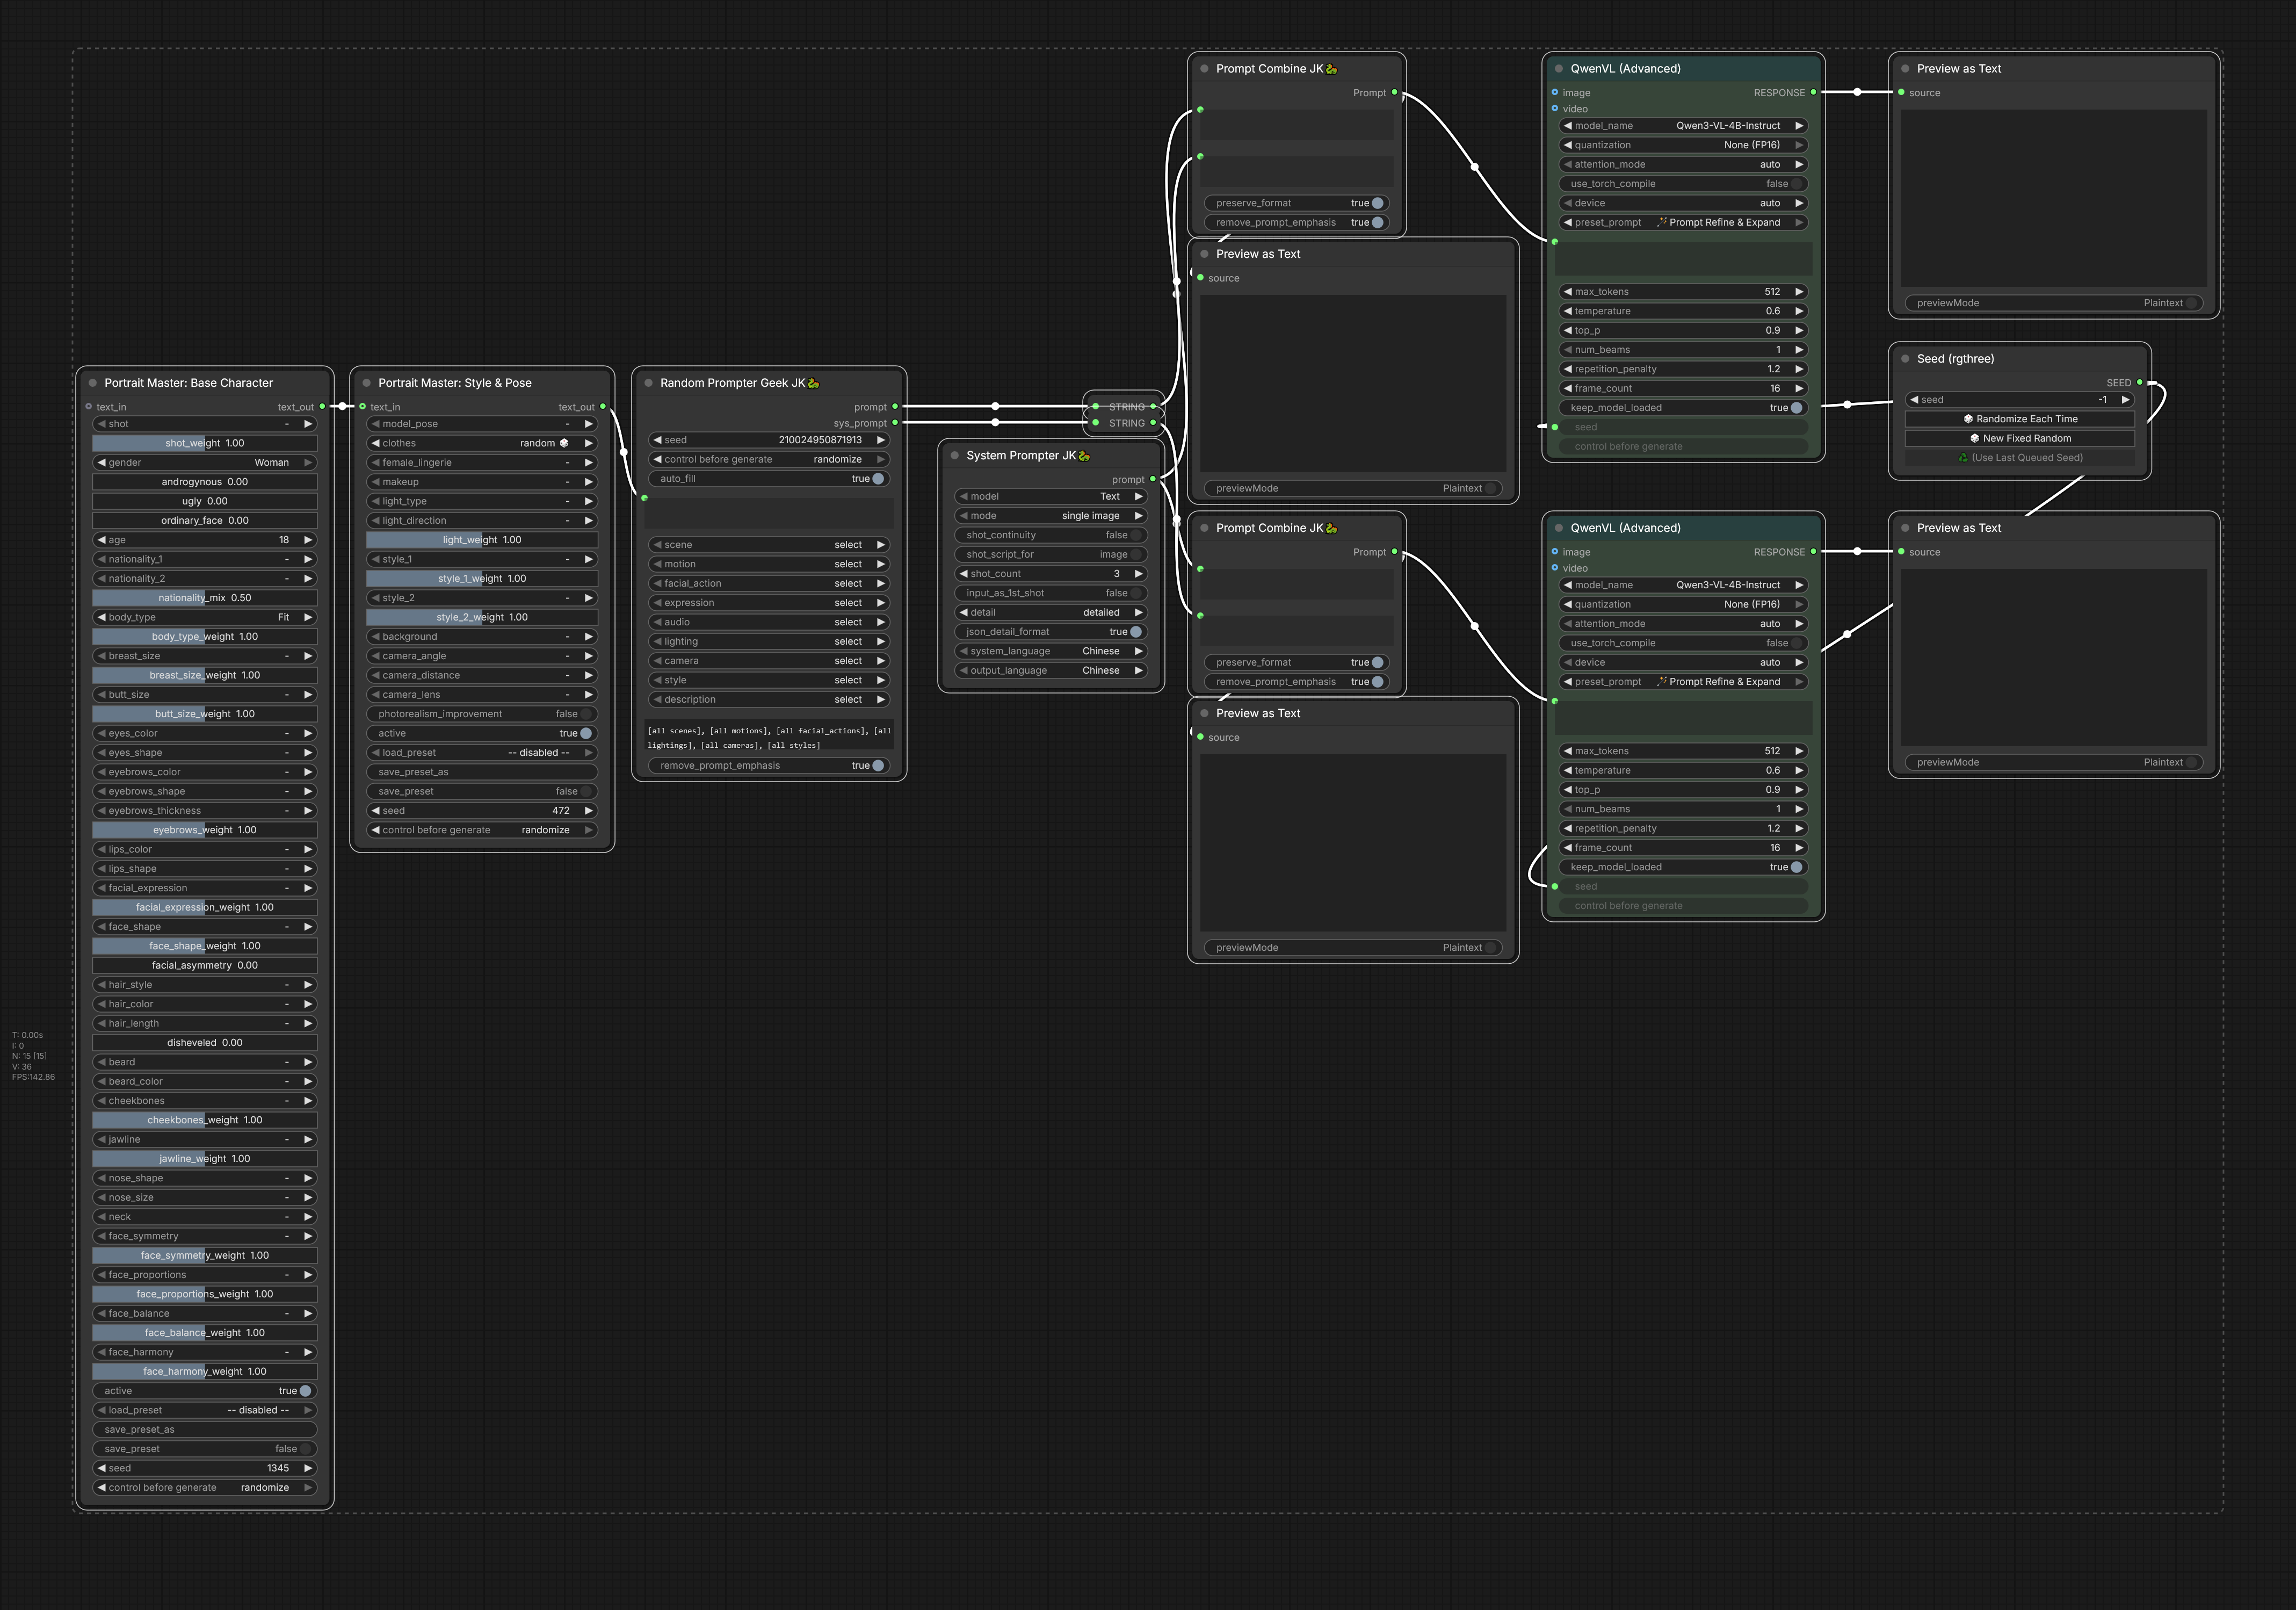Adjust light_weight 1.00 slider in Style & Pose
The height and width of the screenshot is (1610, 2296).
coord(482,540)
